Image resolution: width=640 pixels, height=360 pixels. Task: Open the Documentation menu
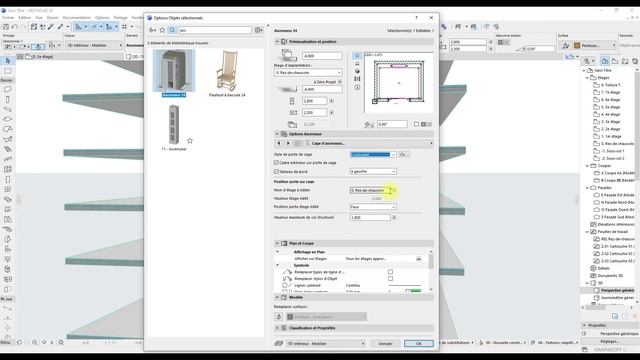77,18
